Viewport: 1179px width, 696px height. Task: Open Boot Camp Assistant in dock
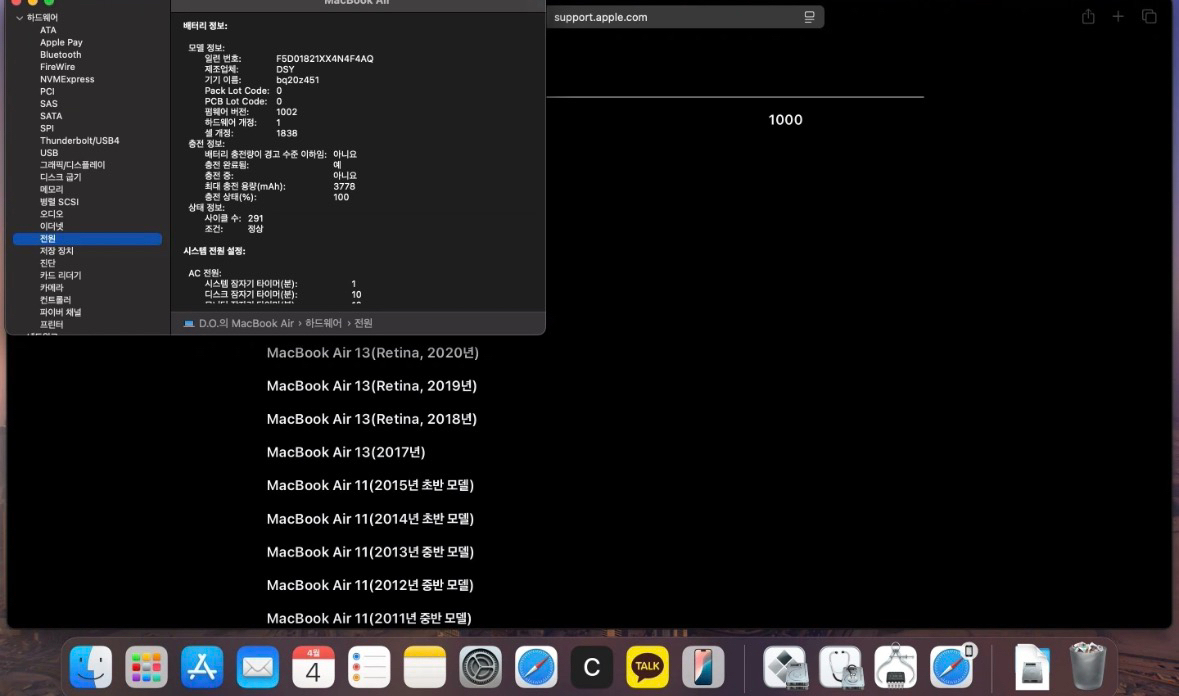[x=784, y=667]
